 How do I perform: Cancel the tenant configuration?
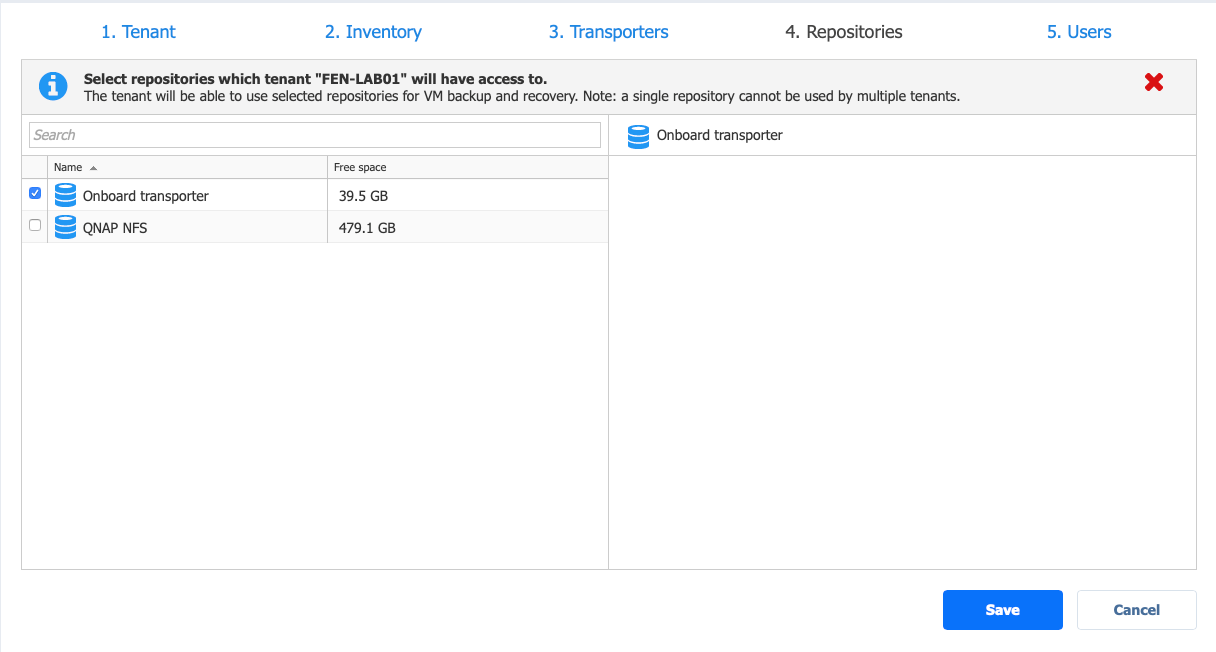pyautogui.click(x=1136, y=610)
